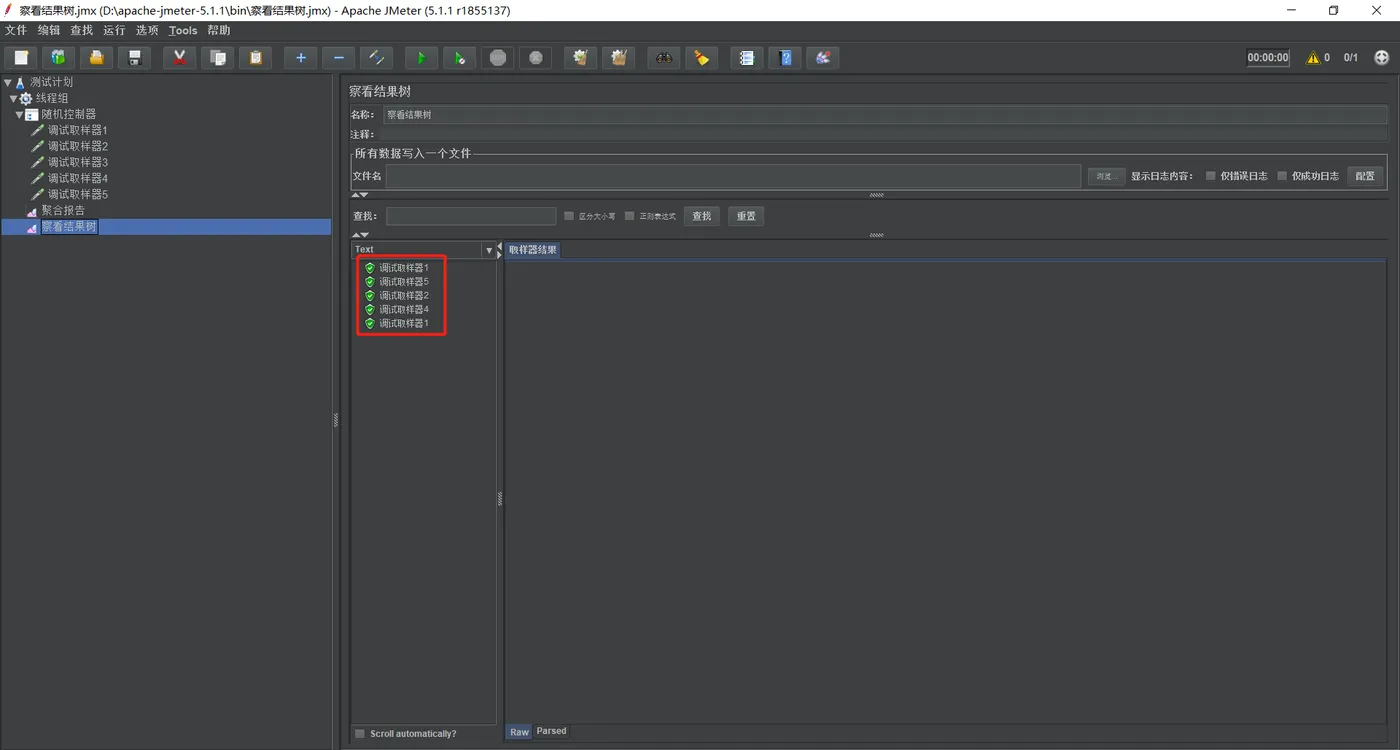Click the 配置 button
Image resolution: width=1400 pixels, height=750 pixels.
pos(1365,176)
